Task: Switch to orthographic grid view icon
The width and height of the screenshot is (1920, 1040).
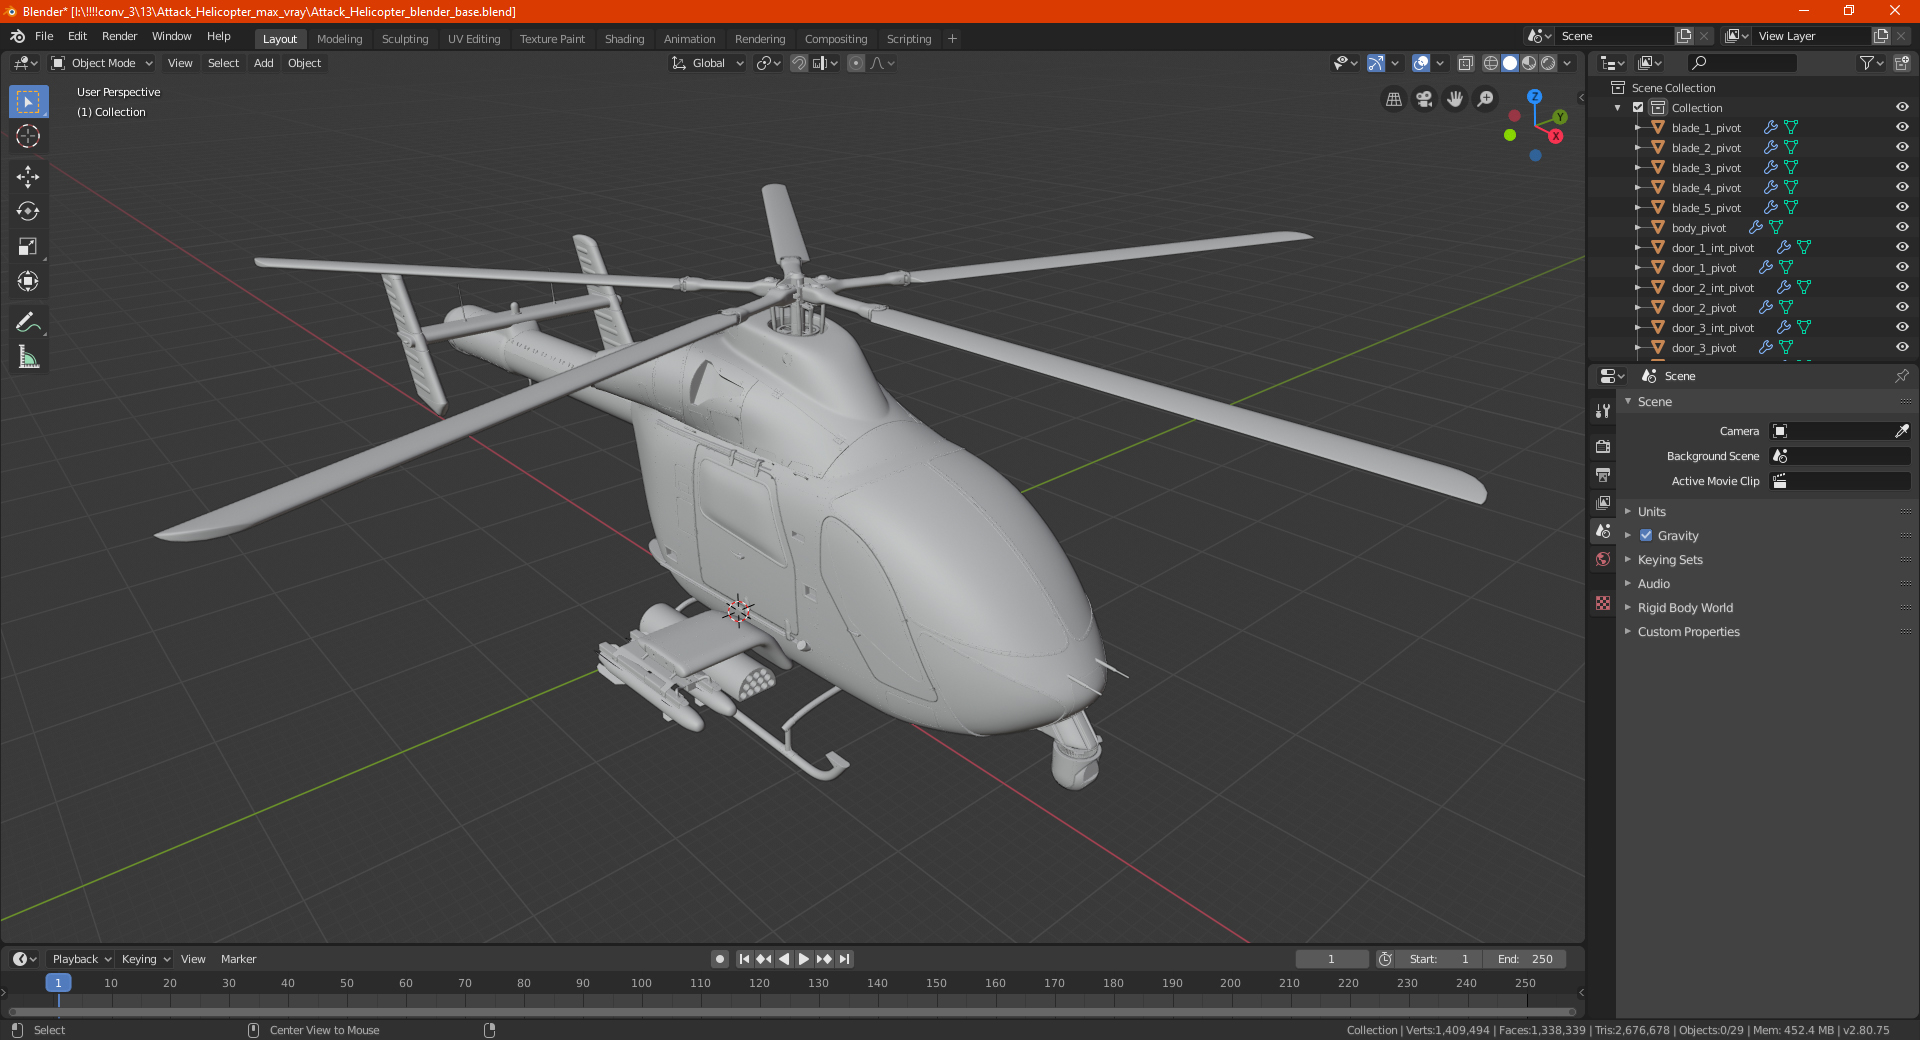Action: coord(1393,99)
